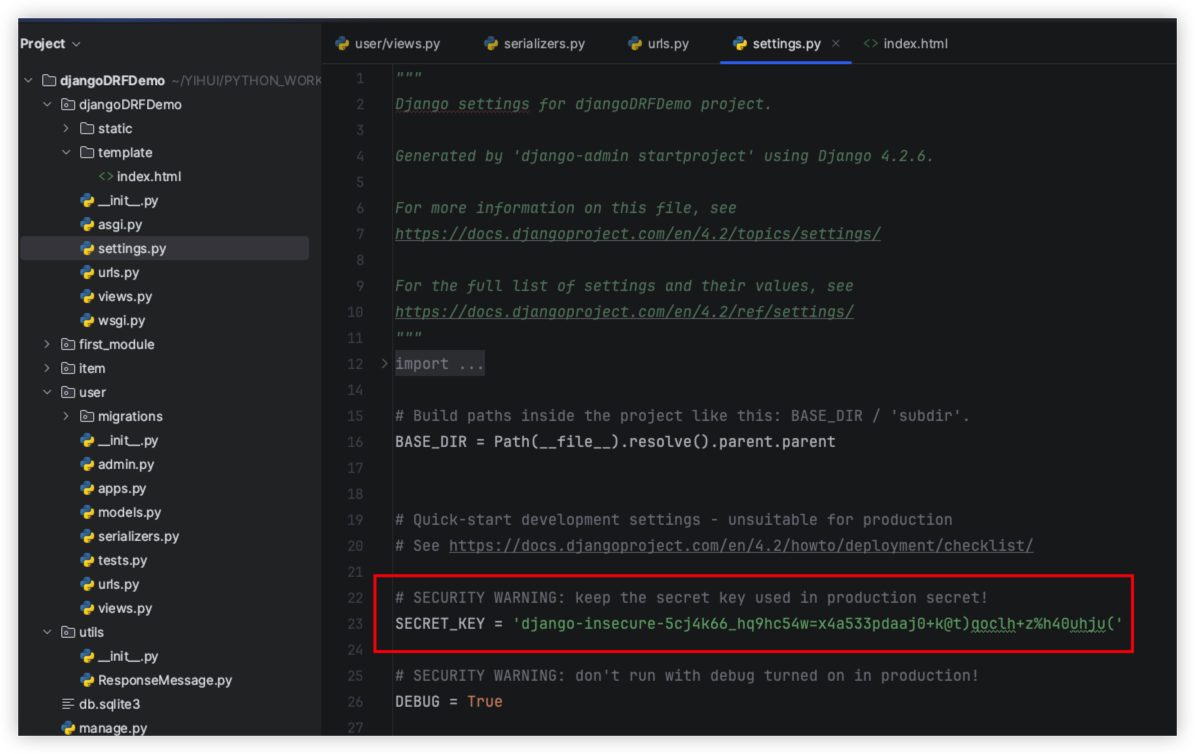Viewport: 1195px width, 754px height.
Task: Open the Project view dropdown
Action: 50,44
